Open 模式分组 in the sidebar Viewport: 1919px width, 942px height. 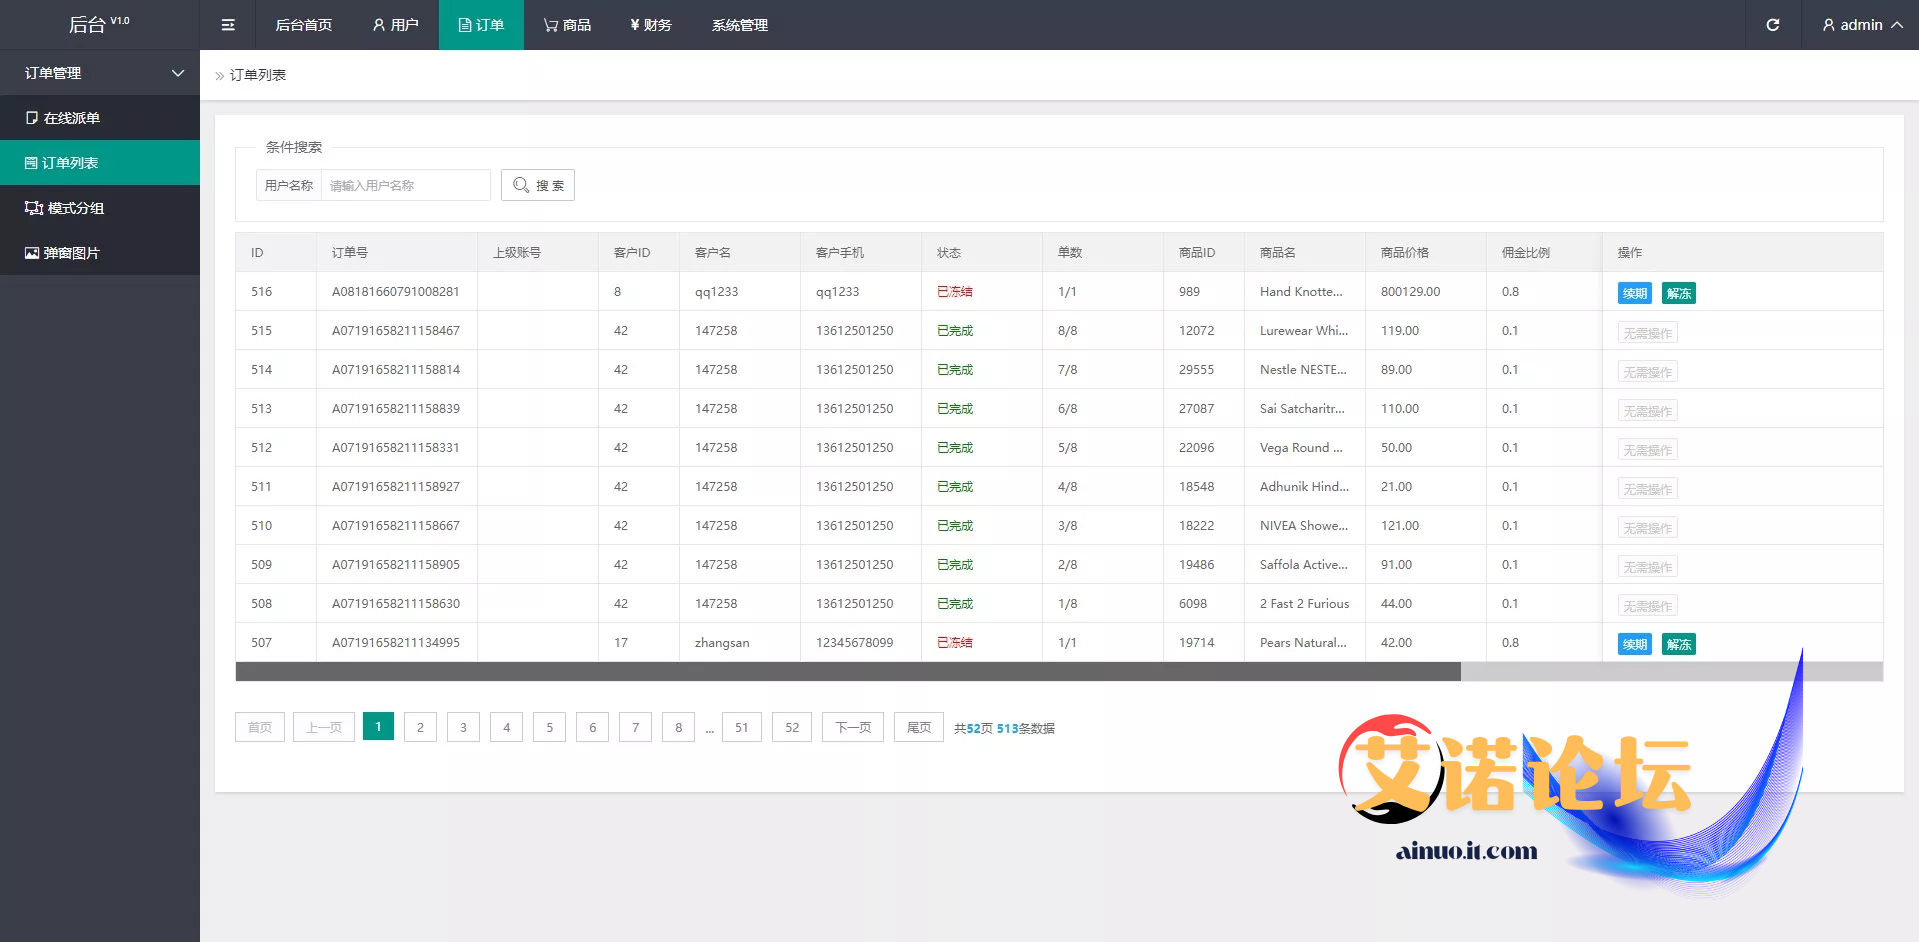[100, 208]
